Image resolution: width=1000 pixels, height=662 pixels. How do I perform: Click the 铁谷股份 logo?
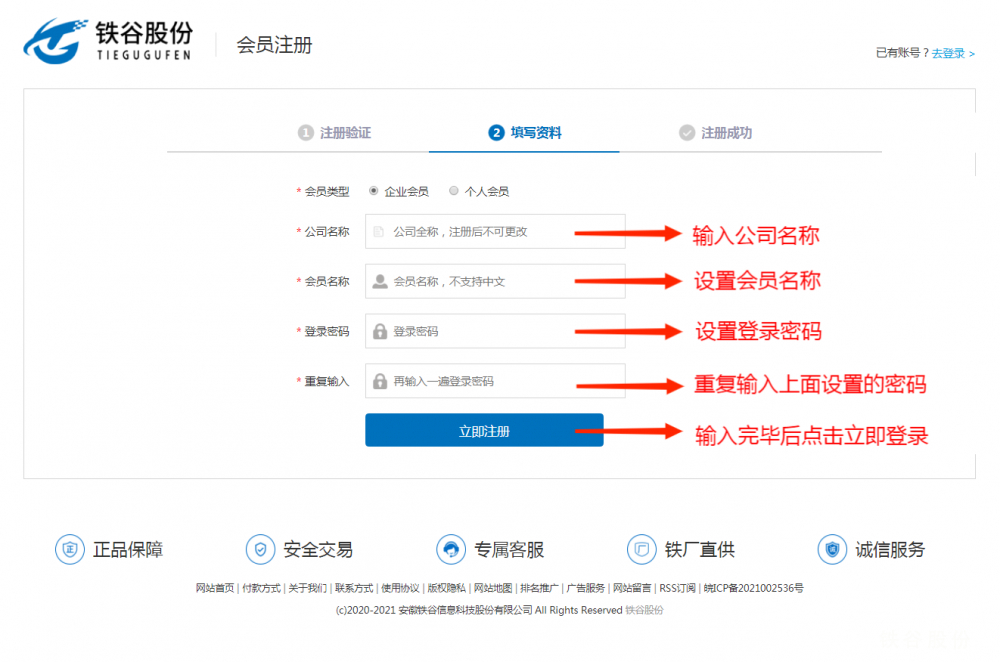pos(108,41)
